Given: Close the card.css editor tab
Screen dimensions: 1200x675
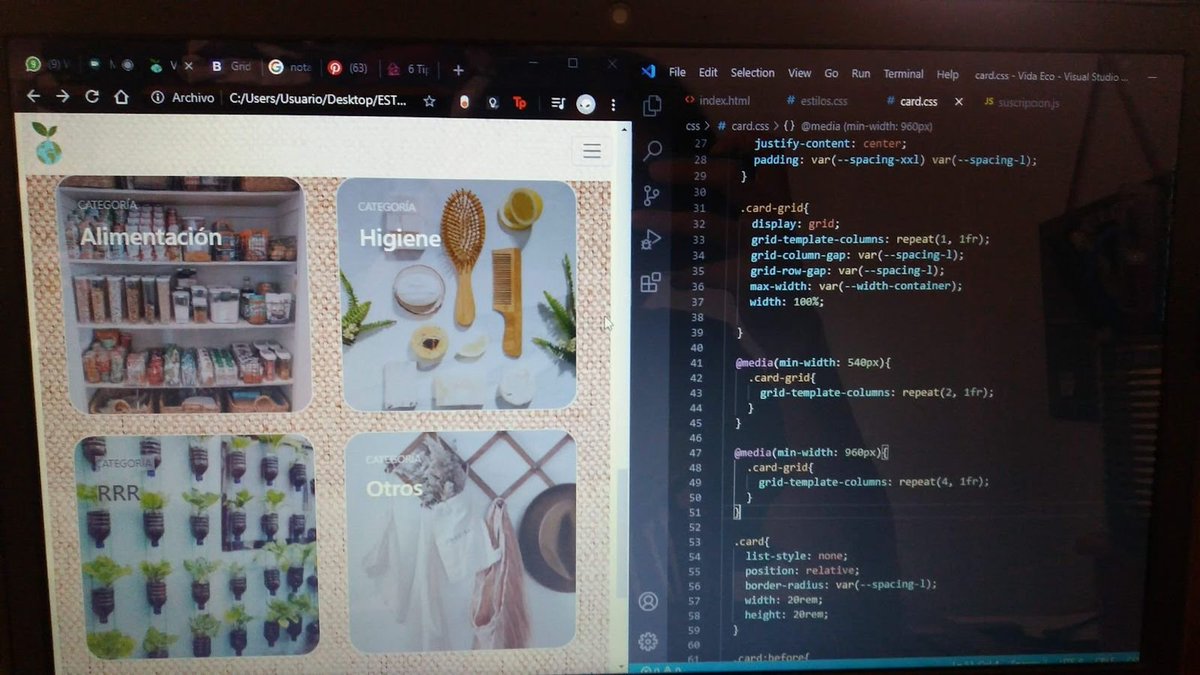Looking at the screenshot, I should point(958,101).
